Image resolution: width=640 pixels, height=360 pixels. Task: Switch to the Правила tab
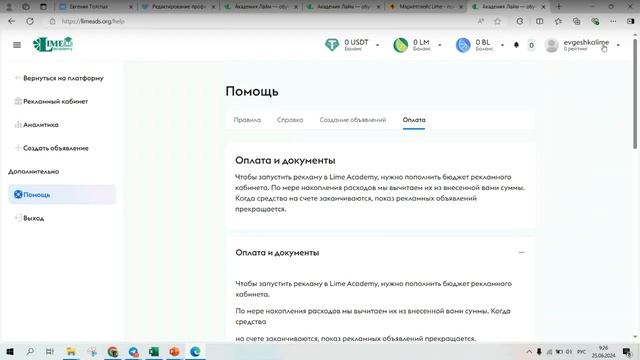pyautogui.click(x=247, y=120)
